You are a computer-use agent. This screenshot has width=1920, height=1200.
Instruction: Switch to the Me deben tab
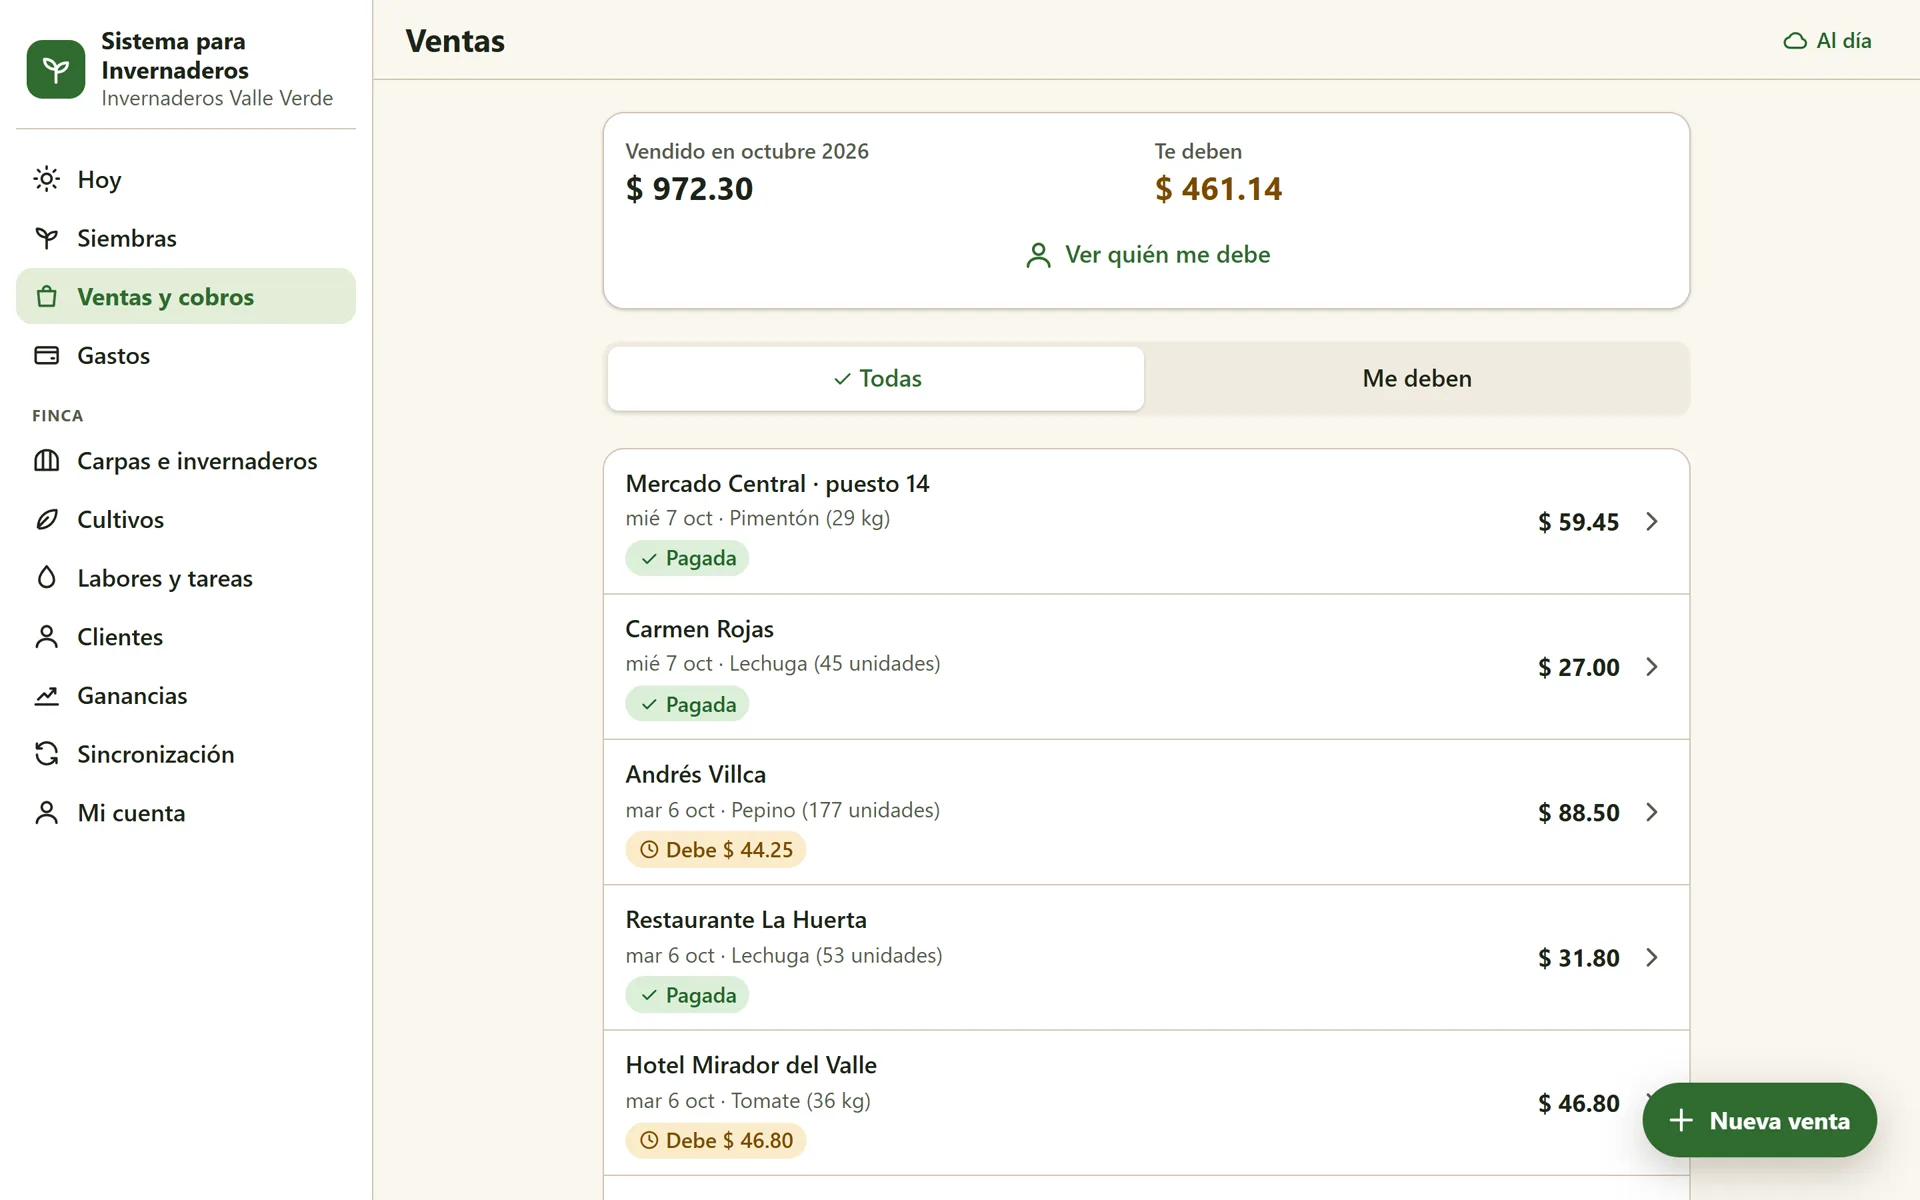tap(1416, 378)
